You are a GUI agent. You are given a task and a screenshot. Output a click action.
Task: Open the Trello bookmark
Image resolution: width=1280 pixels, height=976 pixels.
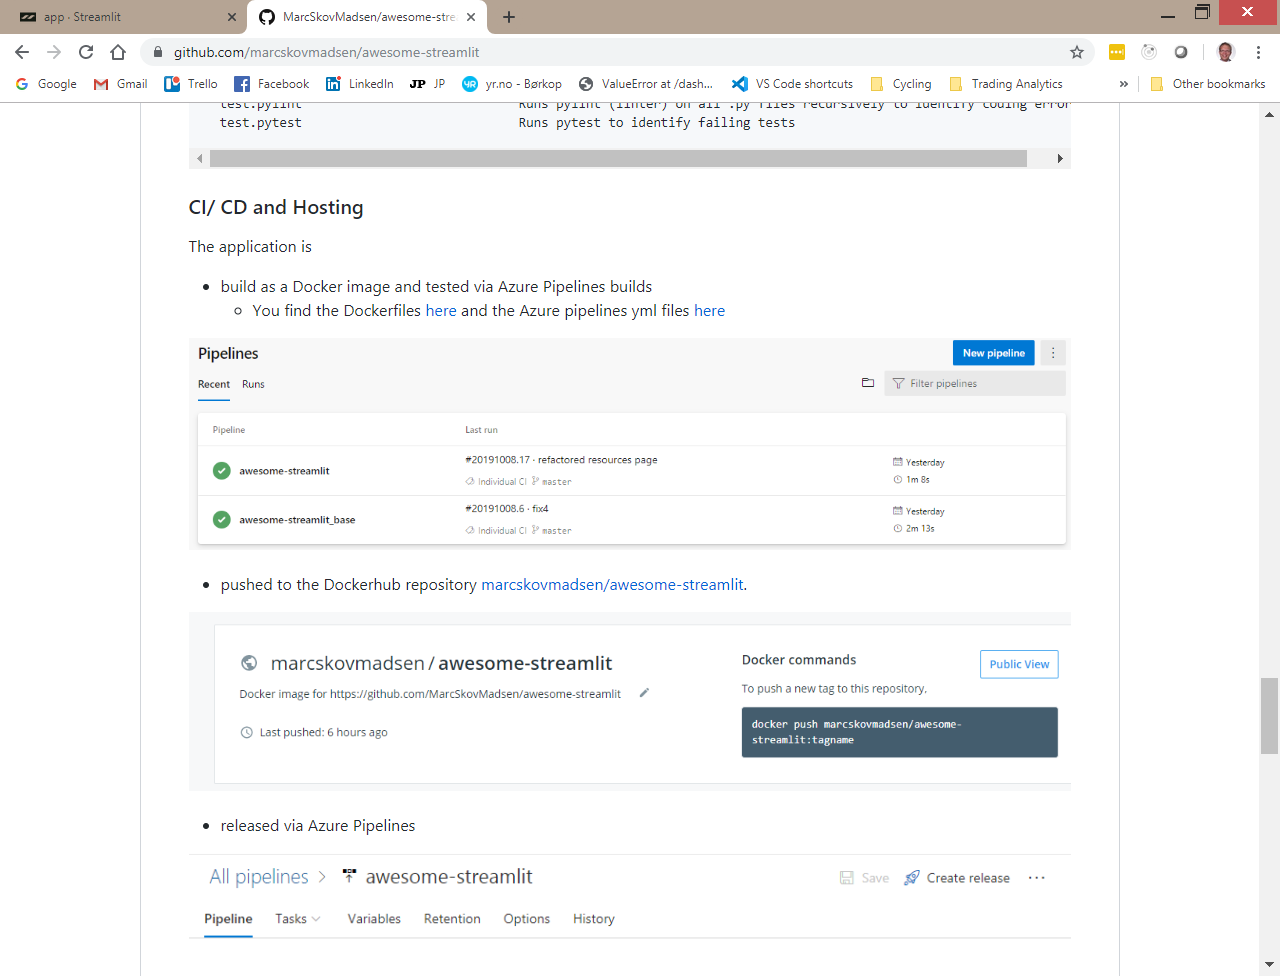coord(191,84)
